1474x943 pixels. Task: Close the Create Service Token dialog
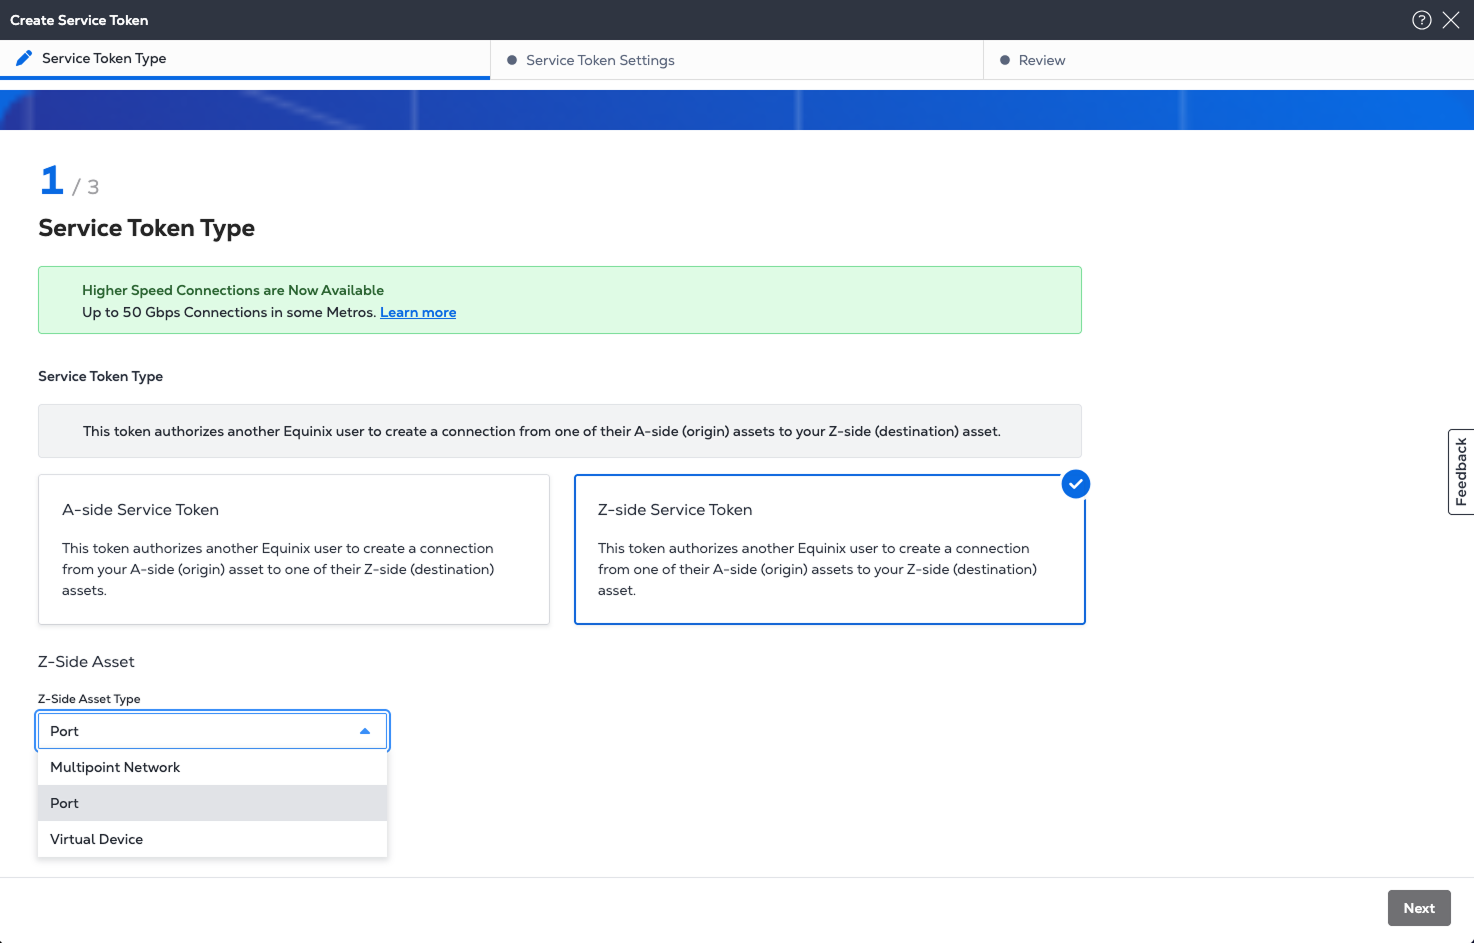[x=1451, y=20]
